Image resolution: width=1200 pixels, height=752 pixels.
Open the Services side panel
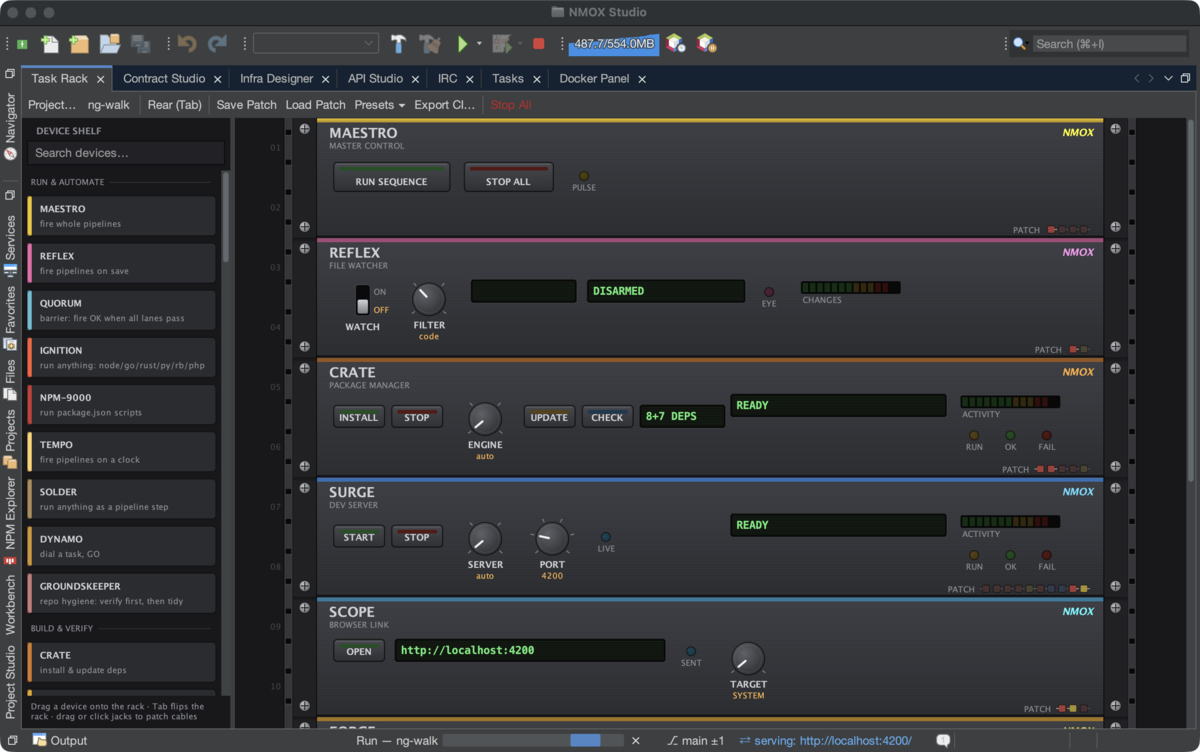tap(10, 244)
